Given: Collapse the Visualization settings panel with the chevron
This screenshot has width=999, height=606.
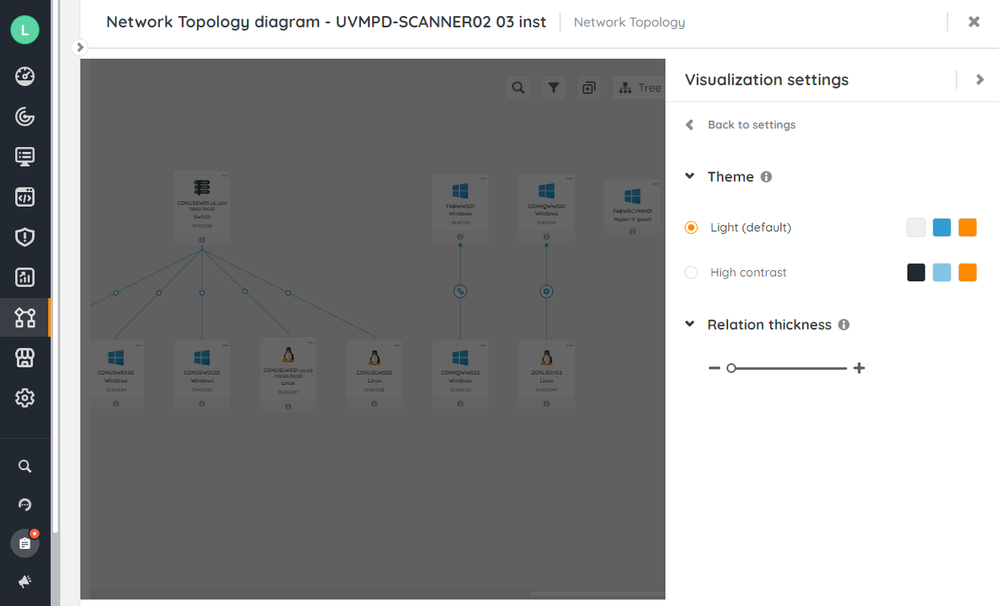Looking at the screenshot, I should (980, 79).
